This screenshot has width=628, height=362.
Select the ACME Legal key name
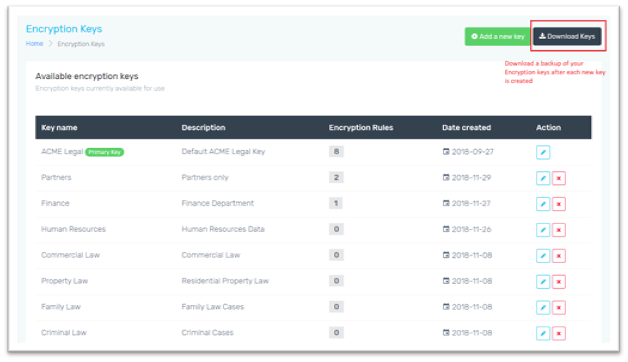pos(62,152)
